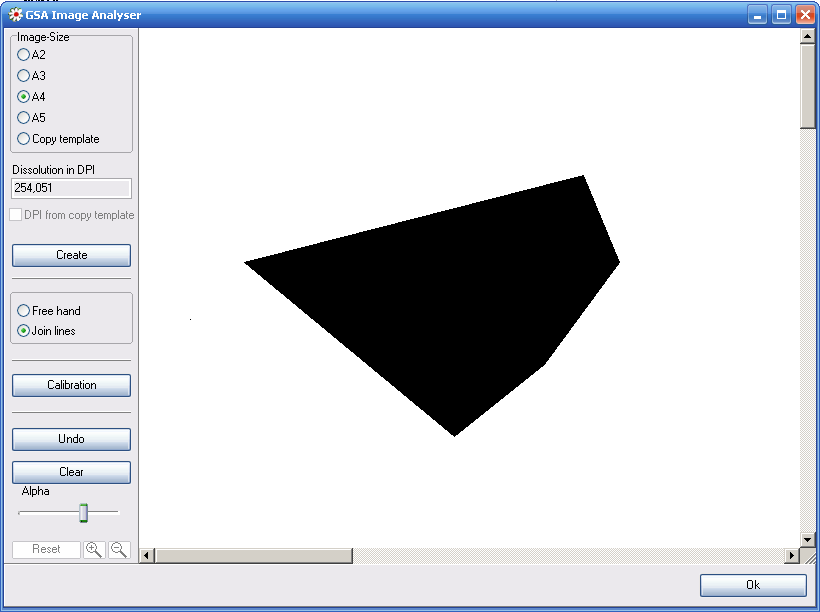Undo the last drawing step

tap(72, 439)
